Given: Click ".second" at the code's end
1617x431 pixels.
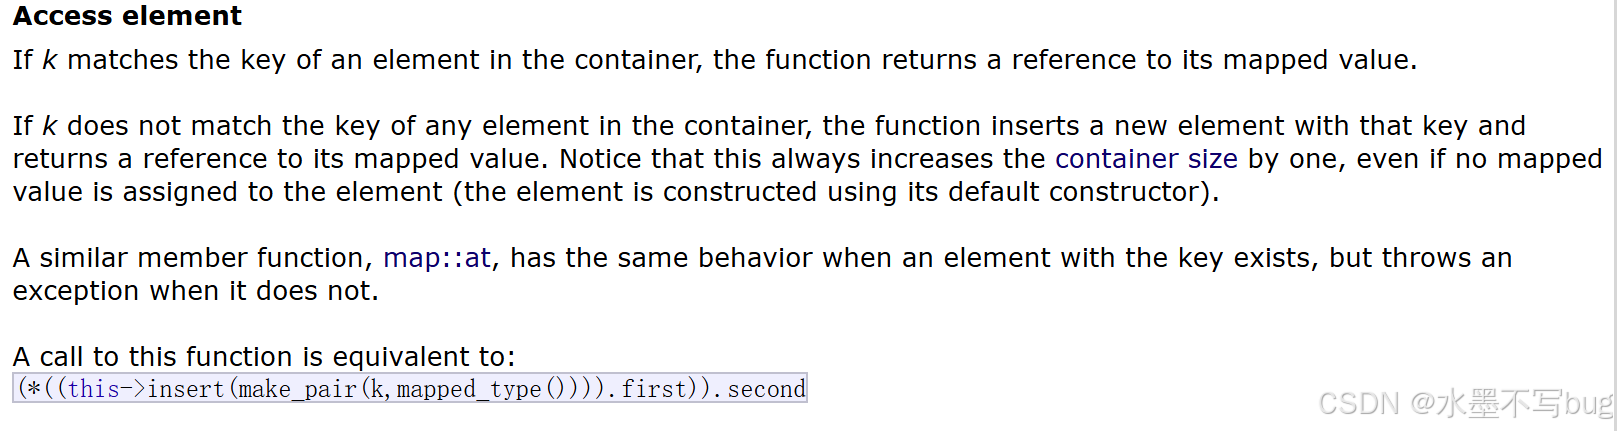Looking at the screenshot, I should pyautogui.click(x=761, y=389).
